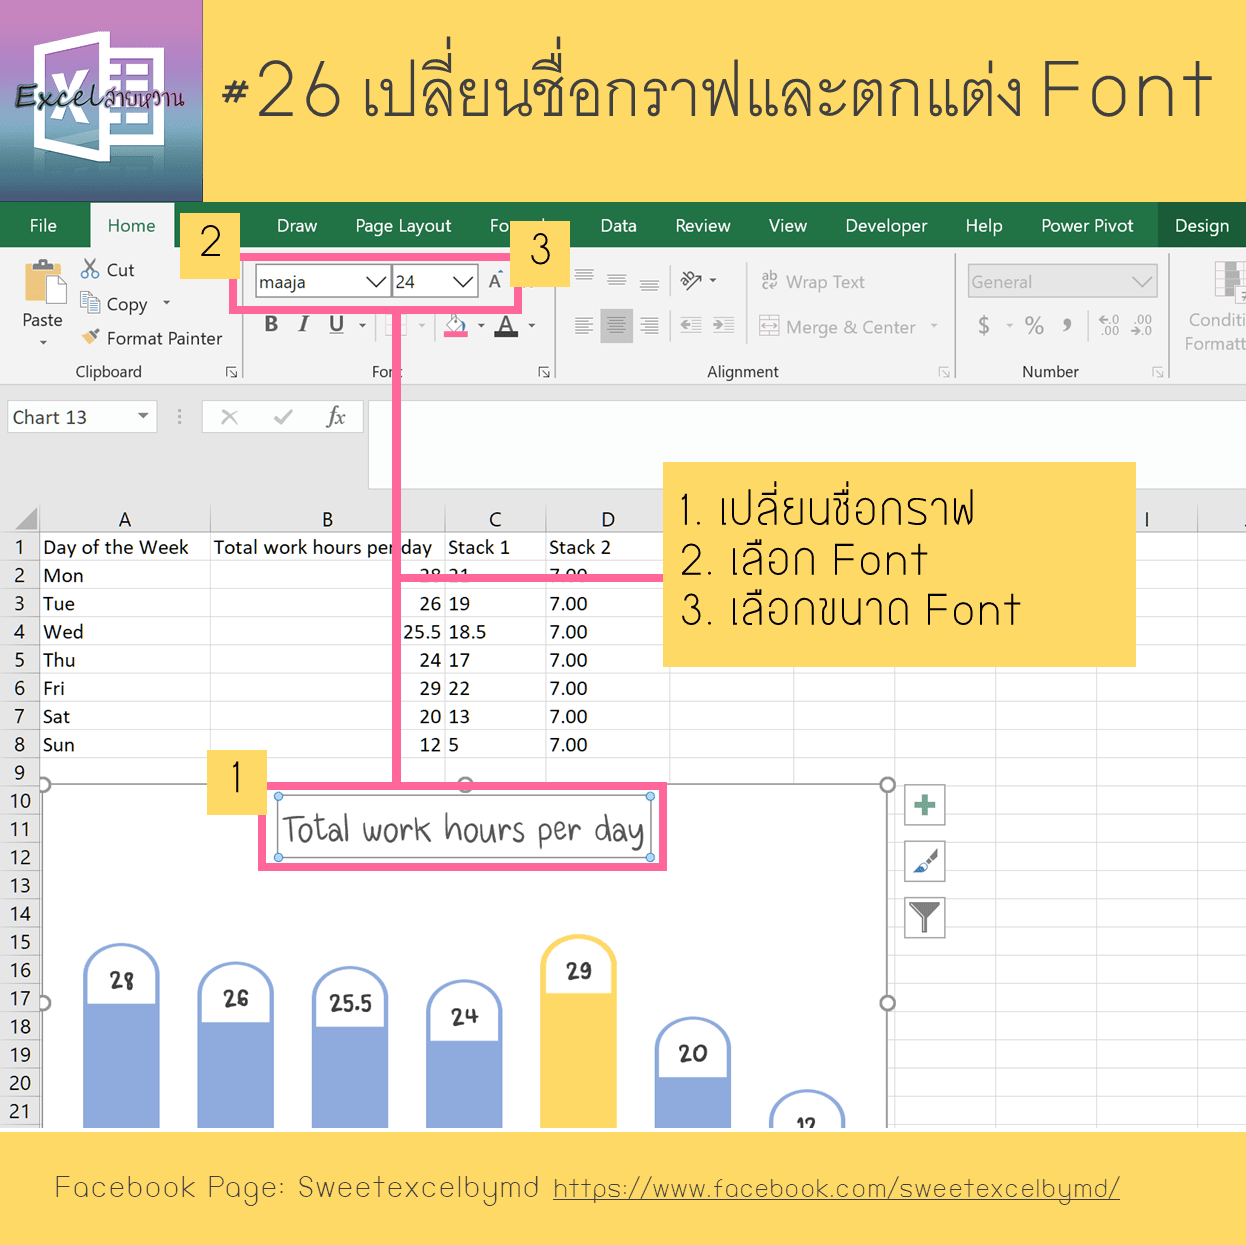Open the Underline style dropdown arrow
Viewport: 1246px width, 1245px height.
pyautogui.click(x=362, y=325)
